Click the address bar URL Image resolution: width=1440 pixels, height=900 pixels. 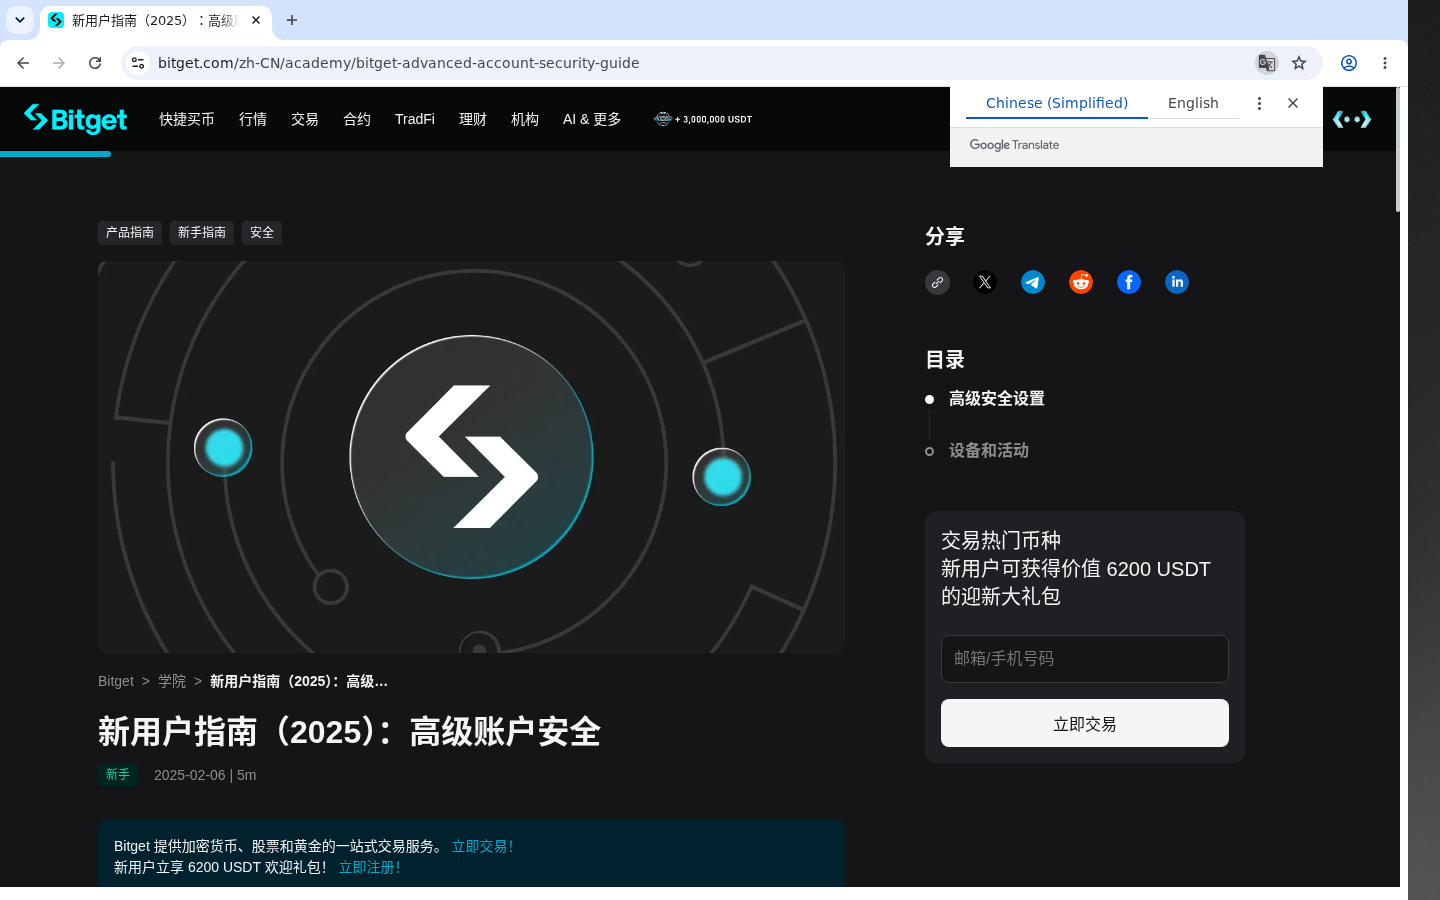[x=399, y=63]
